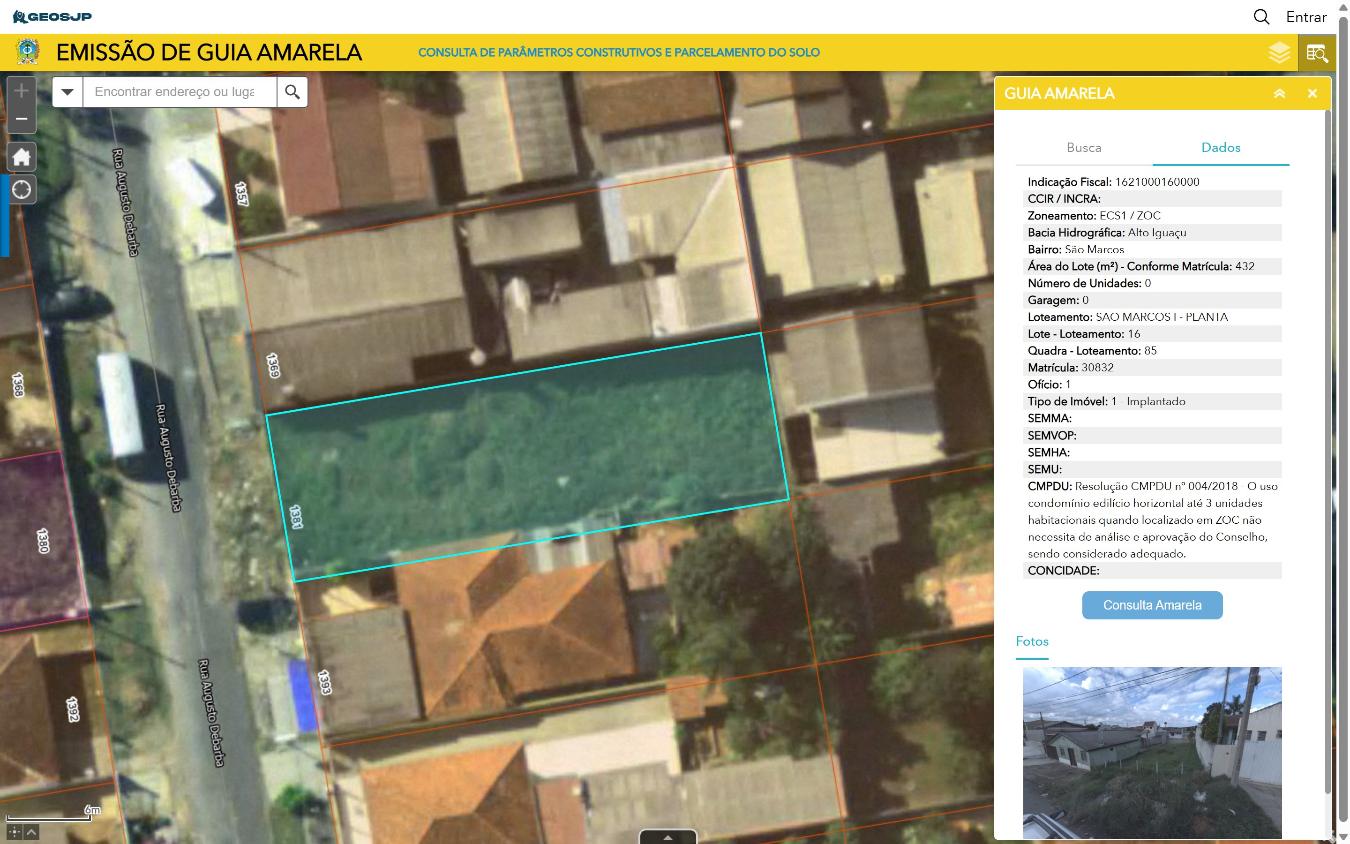The width and height of the screenshot is (1350, 844).
Task: Zoom out on the map
Action: 21,119
